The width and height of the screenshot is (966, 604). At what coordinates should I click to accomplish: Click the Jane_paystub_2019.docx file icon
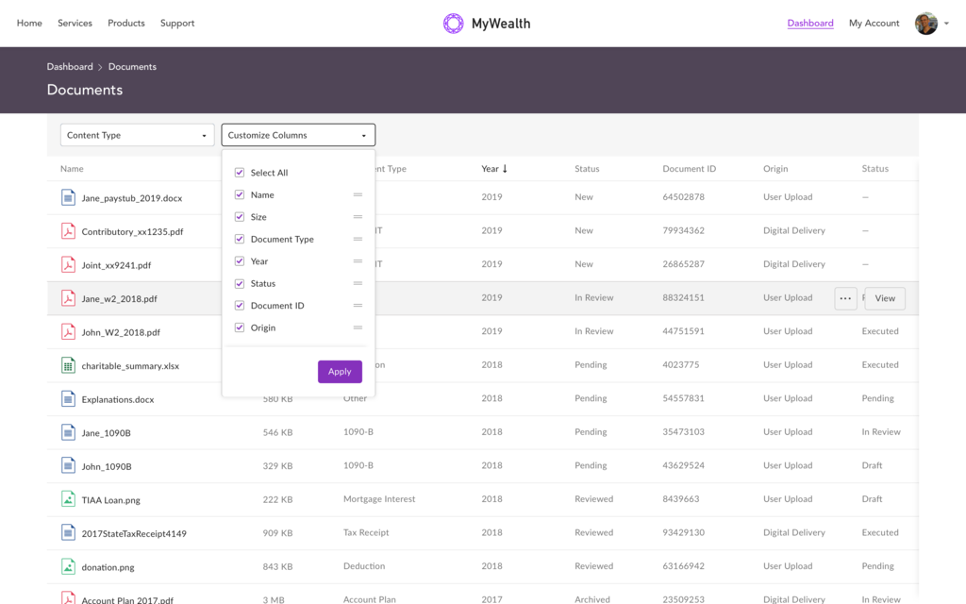pos(68,198)
